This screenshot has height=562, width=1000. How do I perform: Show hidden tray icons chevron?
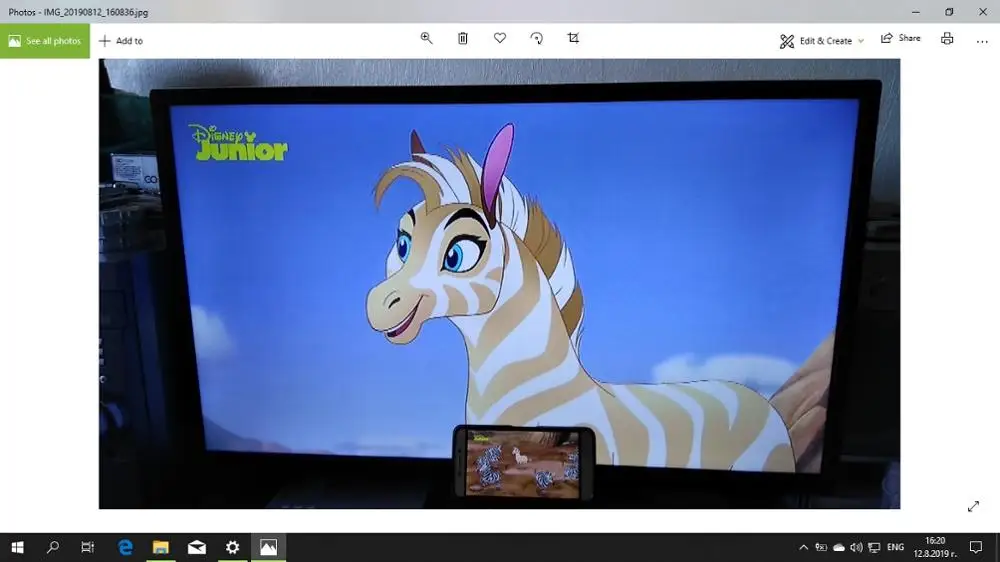click(x=804, y=547)
